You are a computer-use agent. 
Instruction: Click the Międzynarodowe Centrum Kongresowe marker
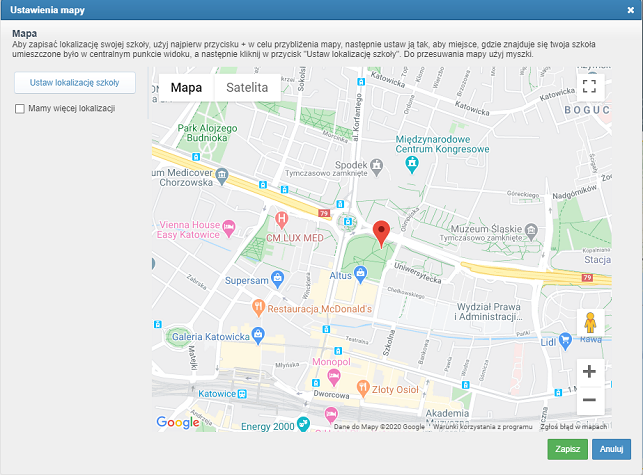coord(412,165)
